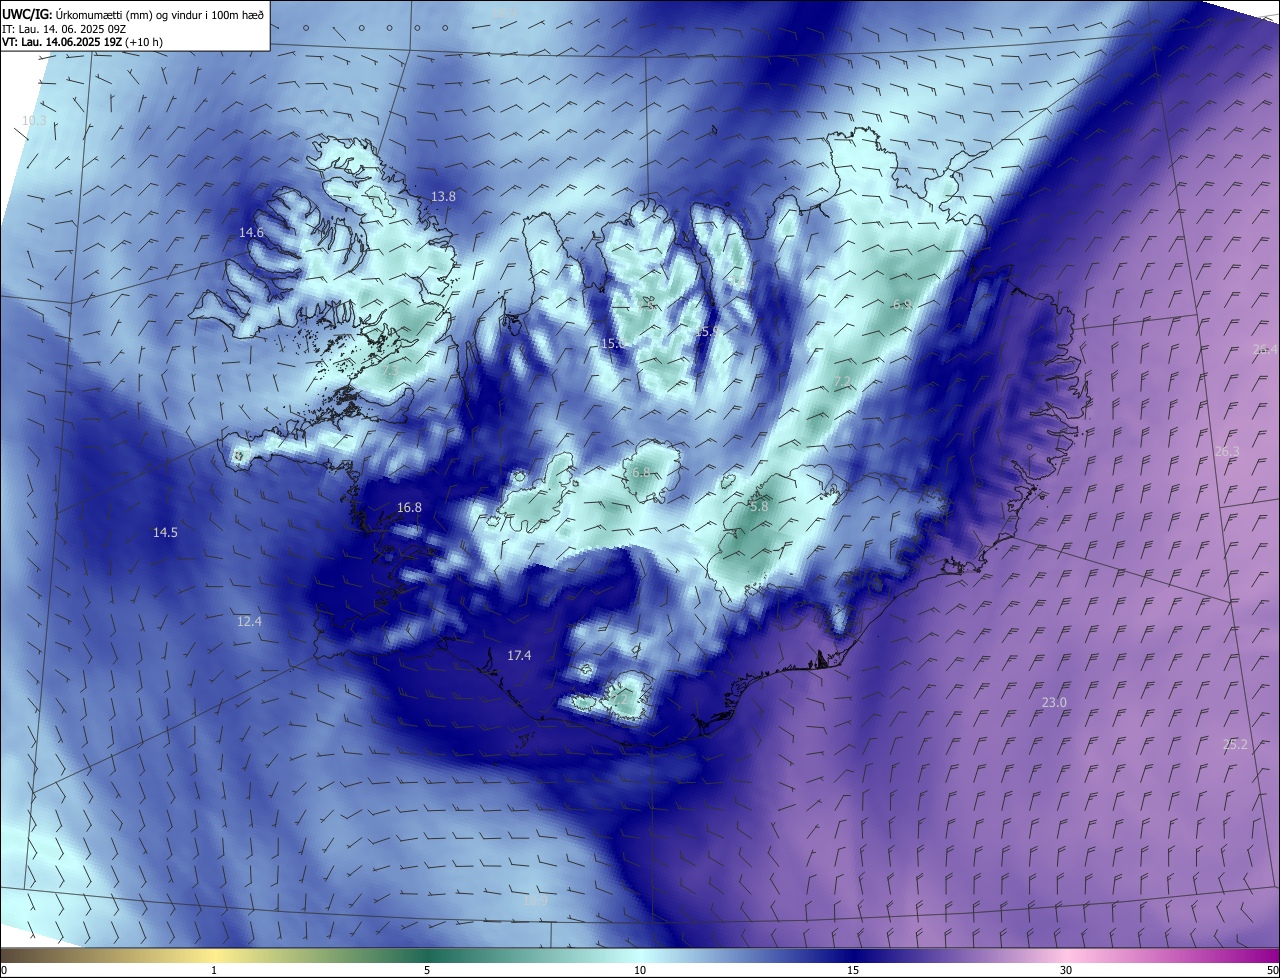This screenshot has width=1280, height=978.
Task: Click the 25.2 value near the right edge
Action: (1235, 744)
